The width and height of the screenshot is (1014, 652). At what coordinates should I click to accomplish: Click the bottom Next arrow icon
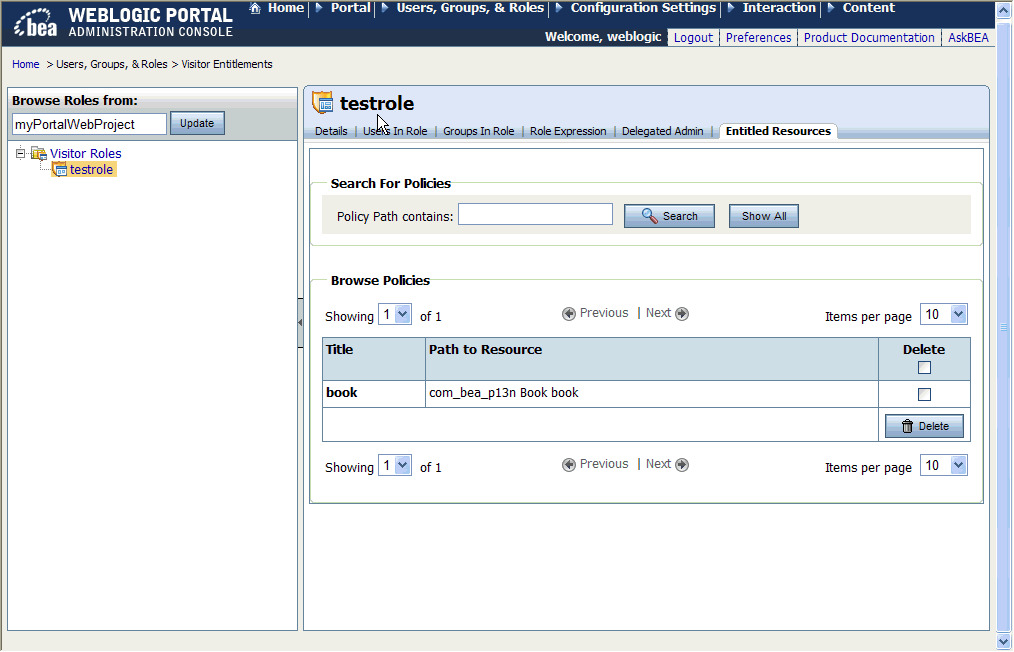[682, 465]
